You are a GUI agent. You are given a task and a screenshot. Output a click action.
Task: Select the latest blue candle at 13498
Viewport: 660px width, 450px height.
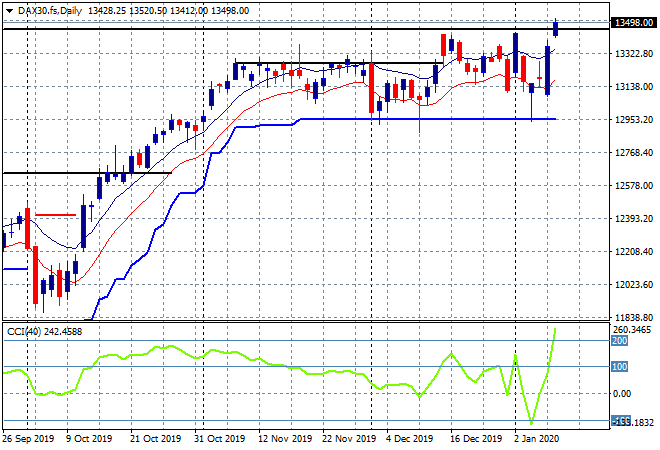pos(556,28)
